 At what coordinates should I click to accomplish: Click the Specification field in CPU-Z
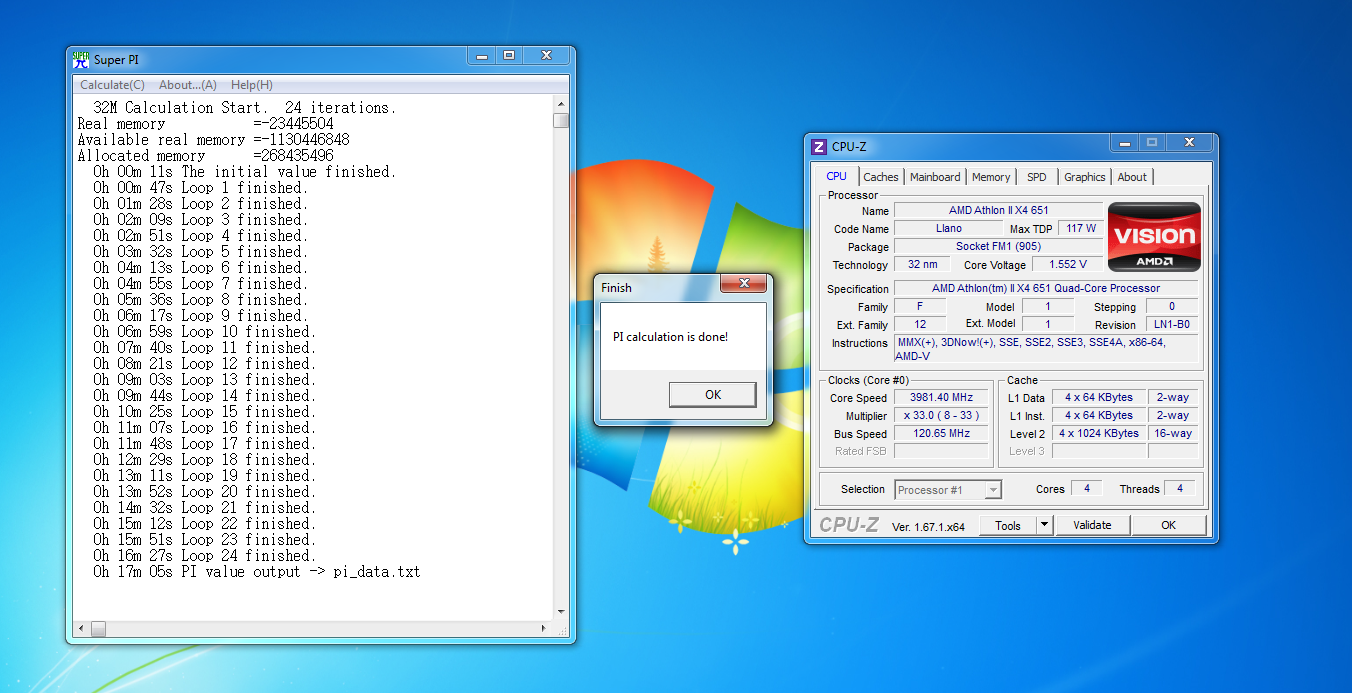point(1045,289)
